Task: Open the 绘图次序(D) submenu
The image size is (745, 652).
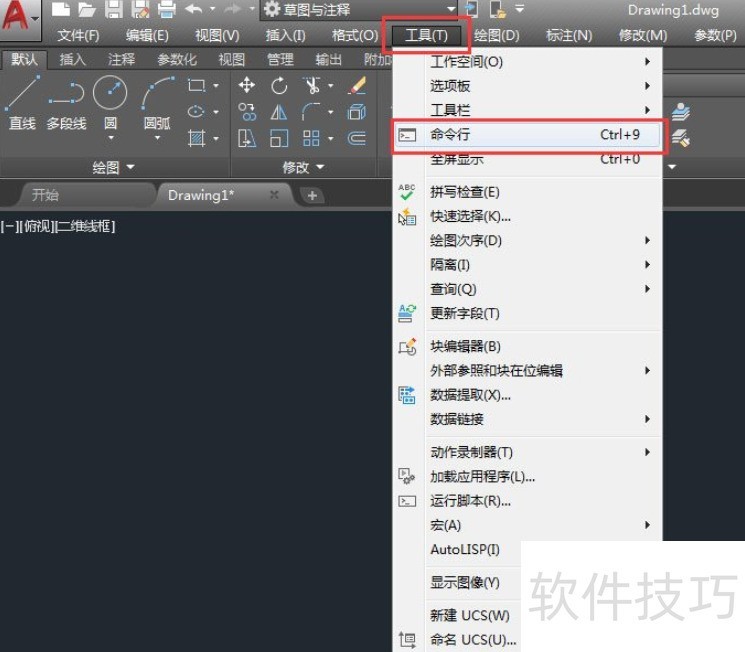Action: pos(528,240)
